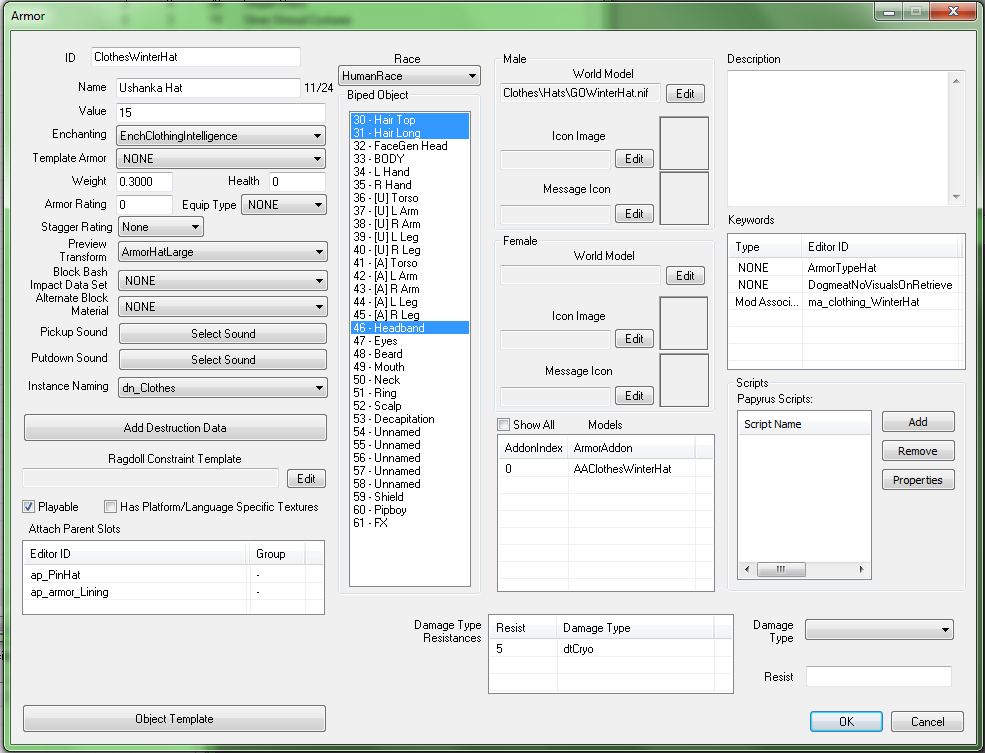Click Select Sound for Pickup Sound
Image resolution: width=985 pixels, height=753 pixels.
tap(223, 333)
